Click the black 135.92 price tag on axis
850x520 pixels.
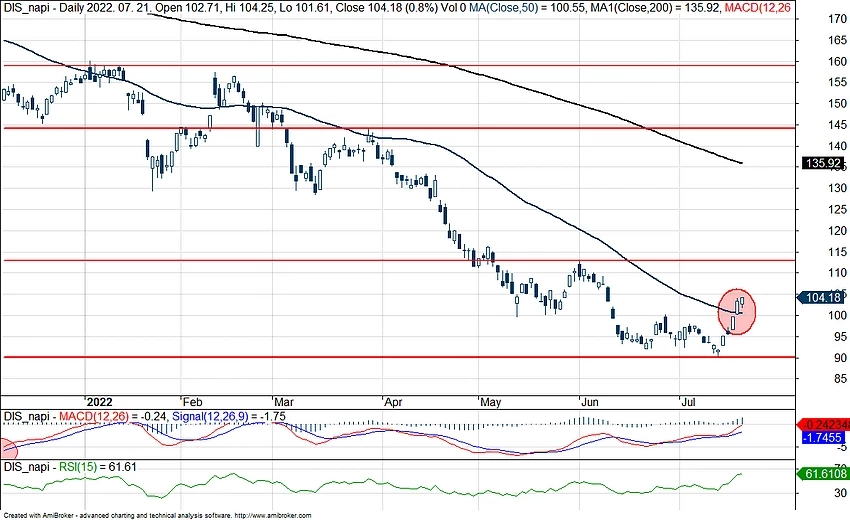click(x=823, y=163)
